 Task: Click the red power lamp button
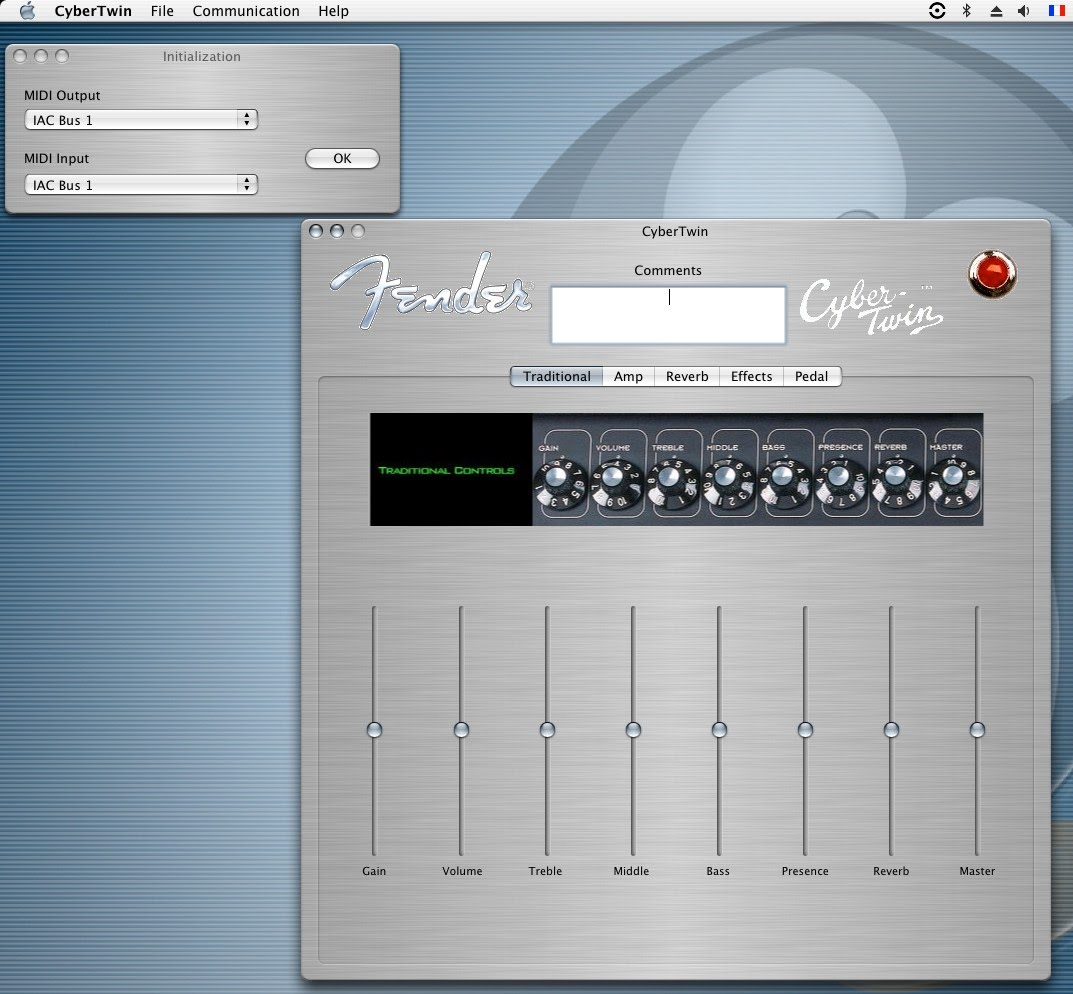tap(992, 274)
